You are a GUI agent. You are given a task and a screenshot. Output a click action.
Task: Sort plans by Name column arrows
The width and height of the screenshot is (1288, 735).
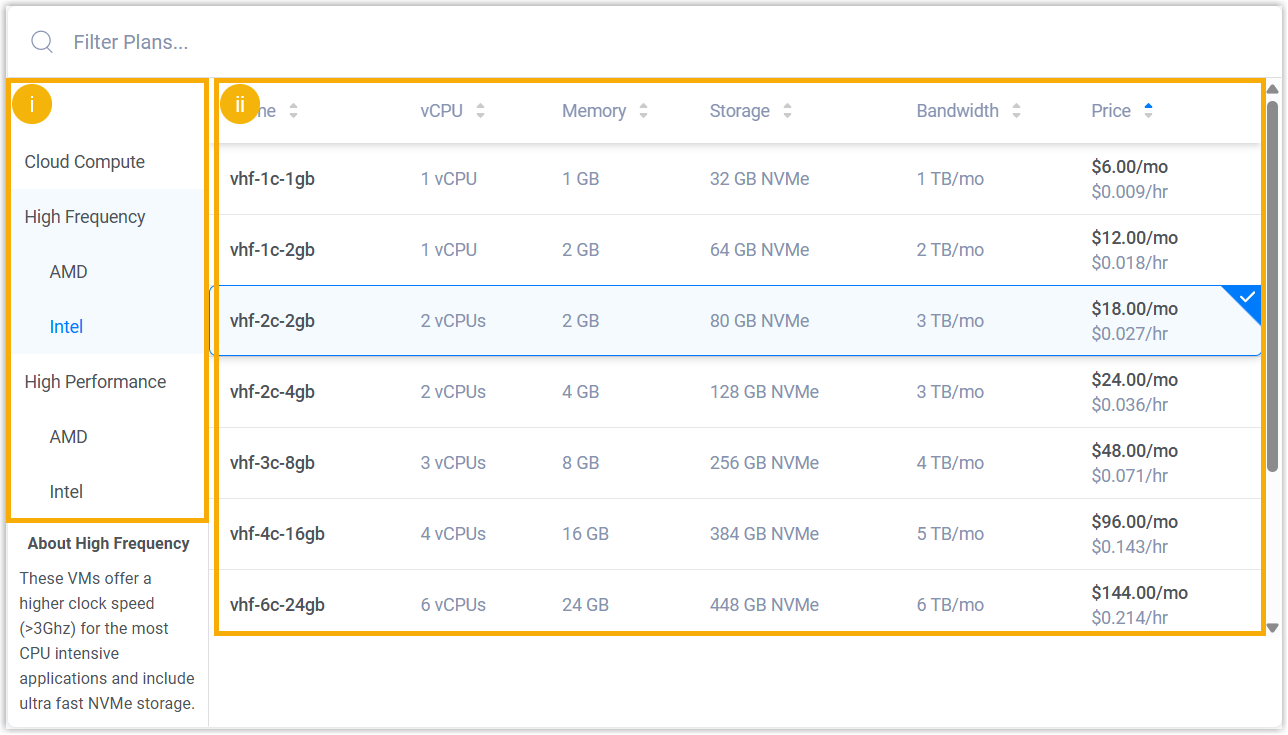[x=293, y=111]
